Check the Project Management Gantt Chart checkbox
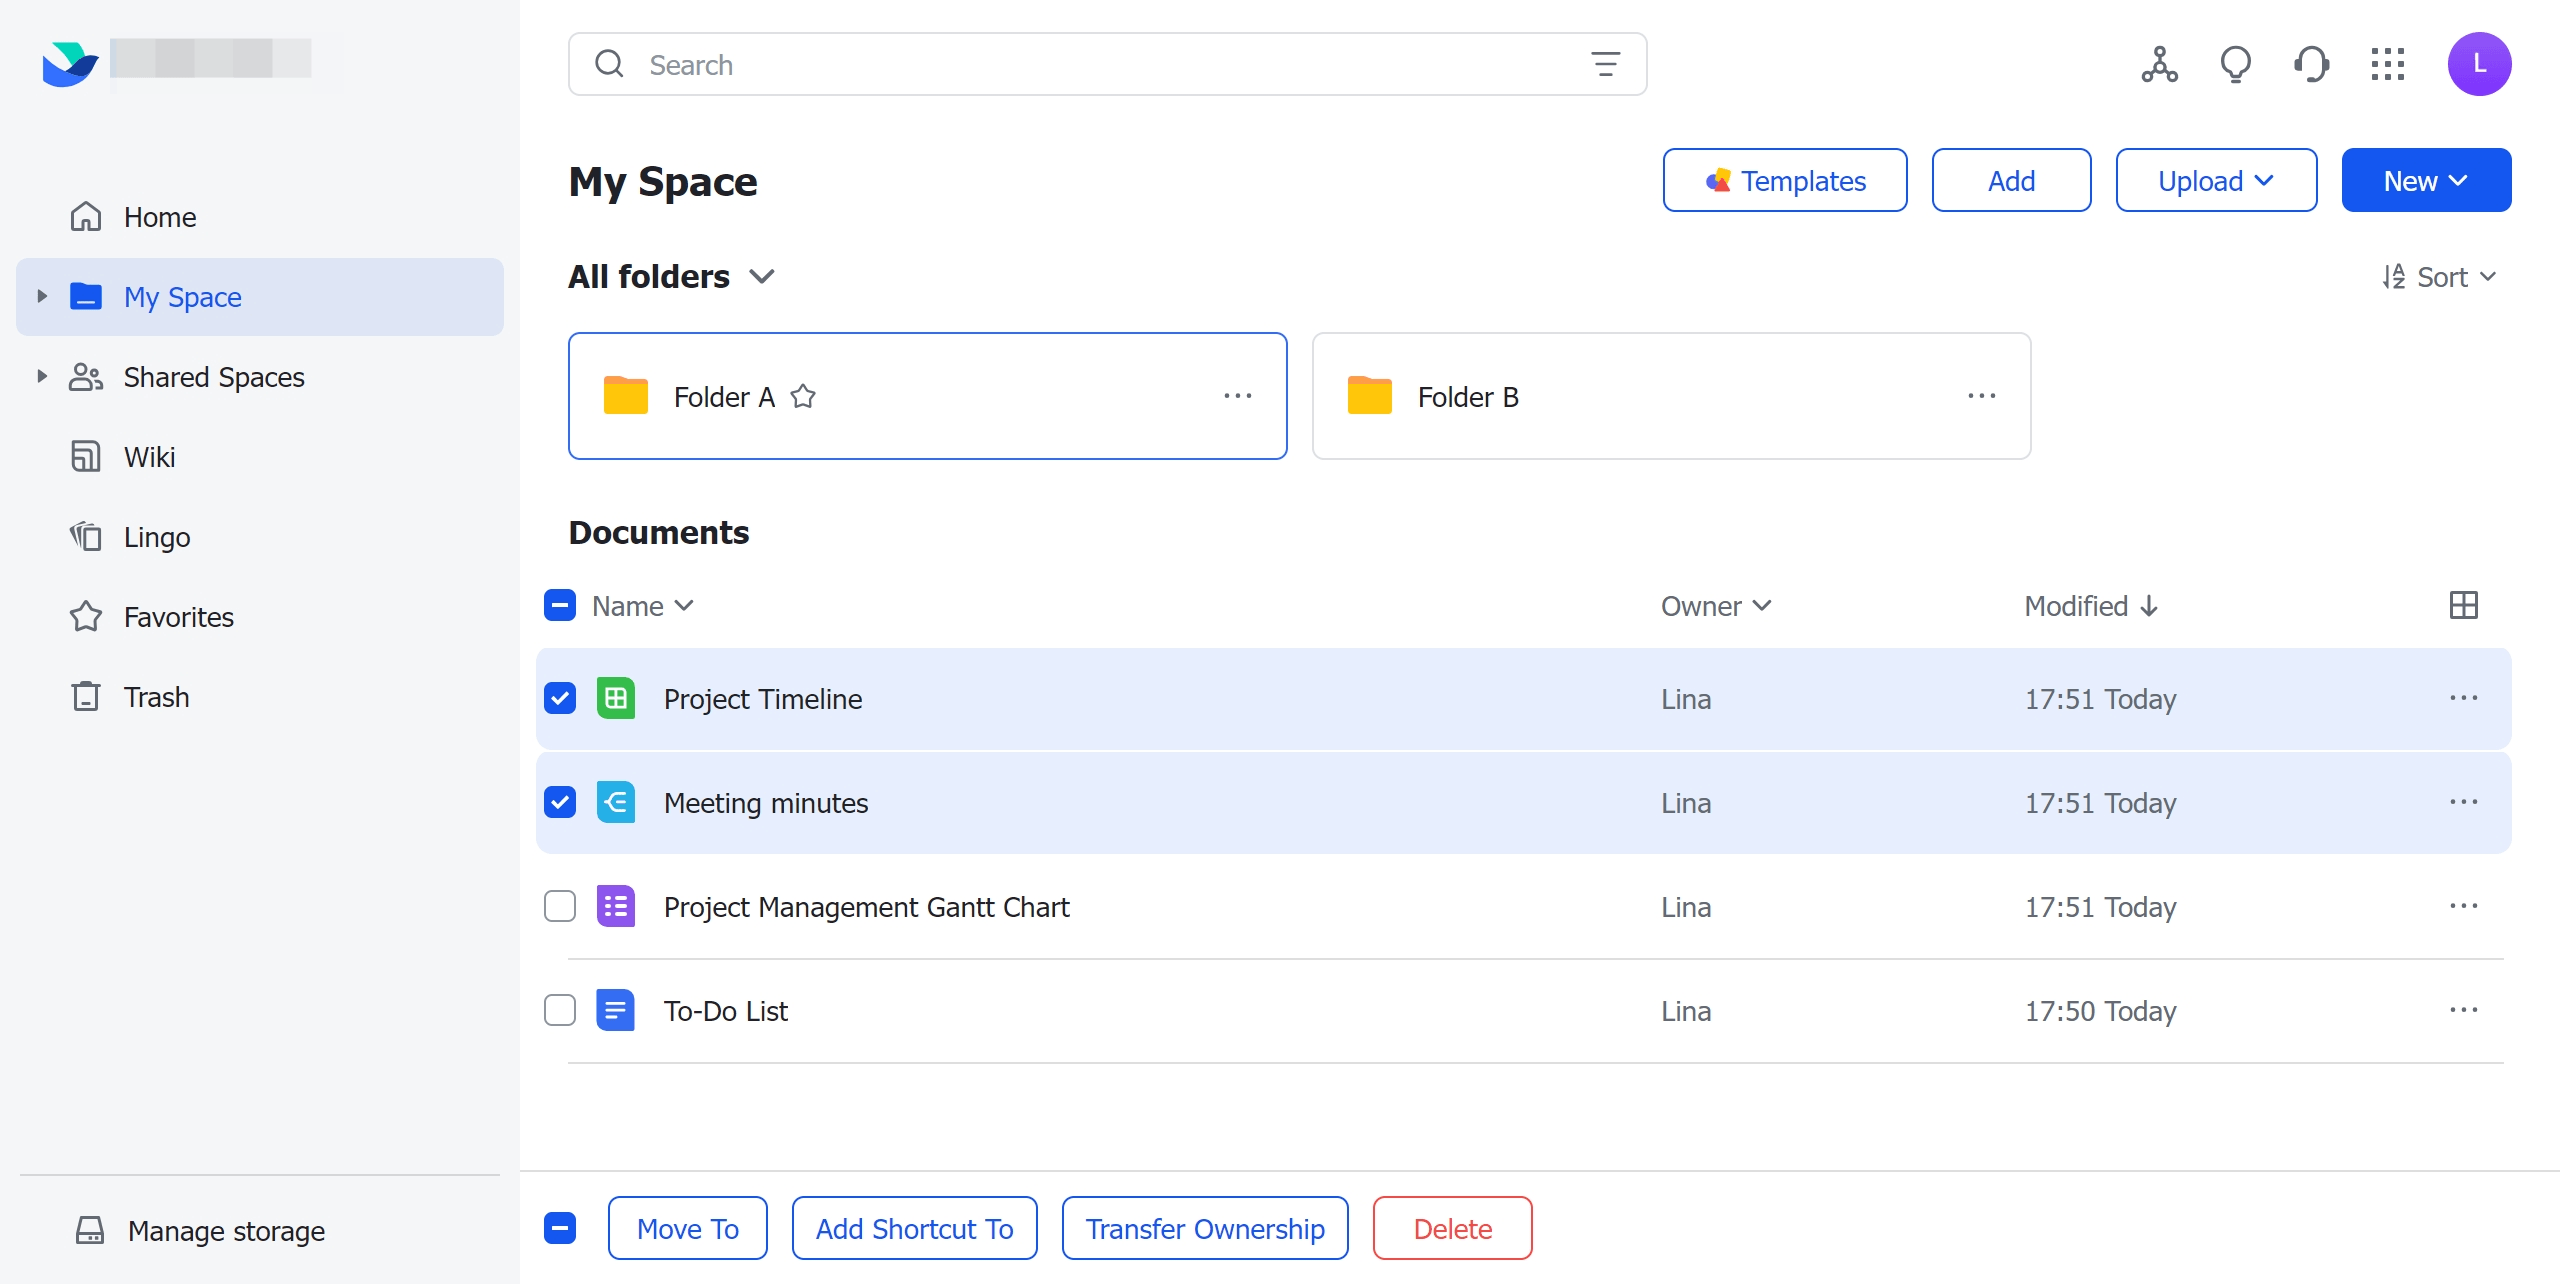 559,906
